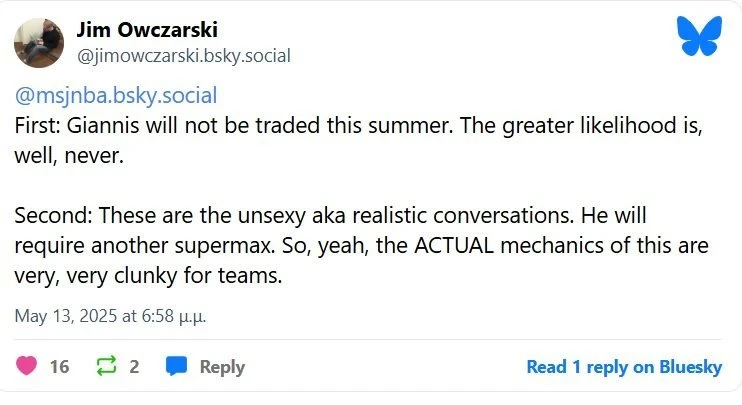742x405 pixels.
Task: Open the Read 1 reply on Bluesky link
Action: pos(624,367)
